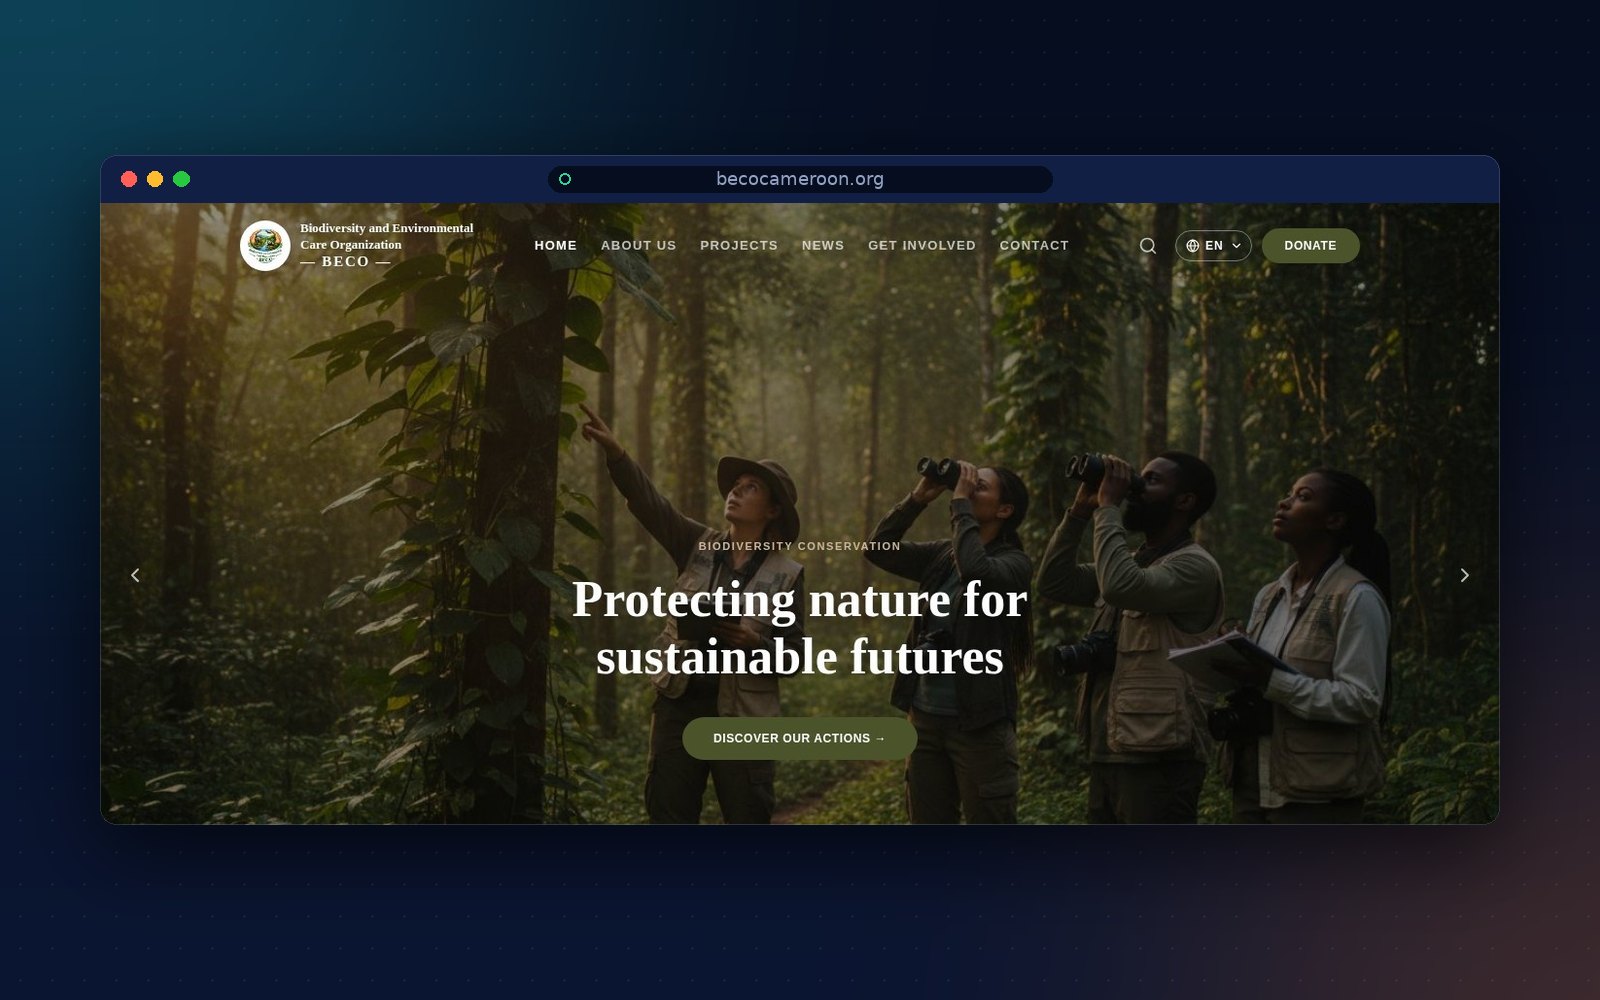Screen dimensions: 1600x1000
Task: Click the red close window dot
Action: [x=129, y=179]
